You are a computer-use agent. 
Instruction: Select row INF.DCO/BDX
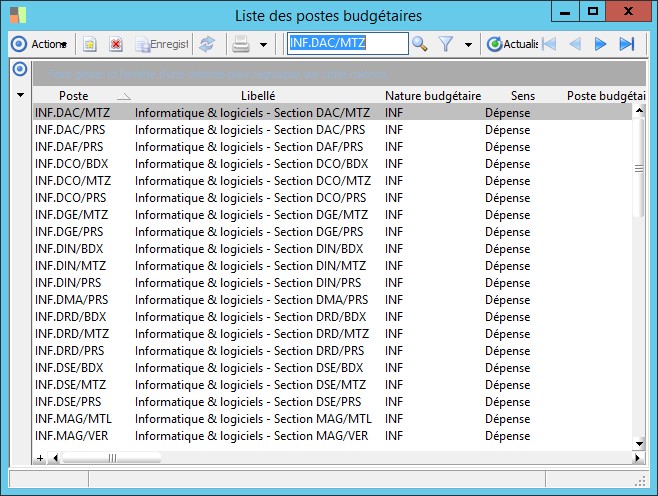[x=332, y=164]
